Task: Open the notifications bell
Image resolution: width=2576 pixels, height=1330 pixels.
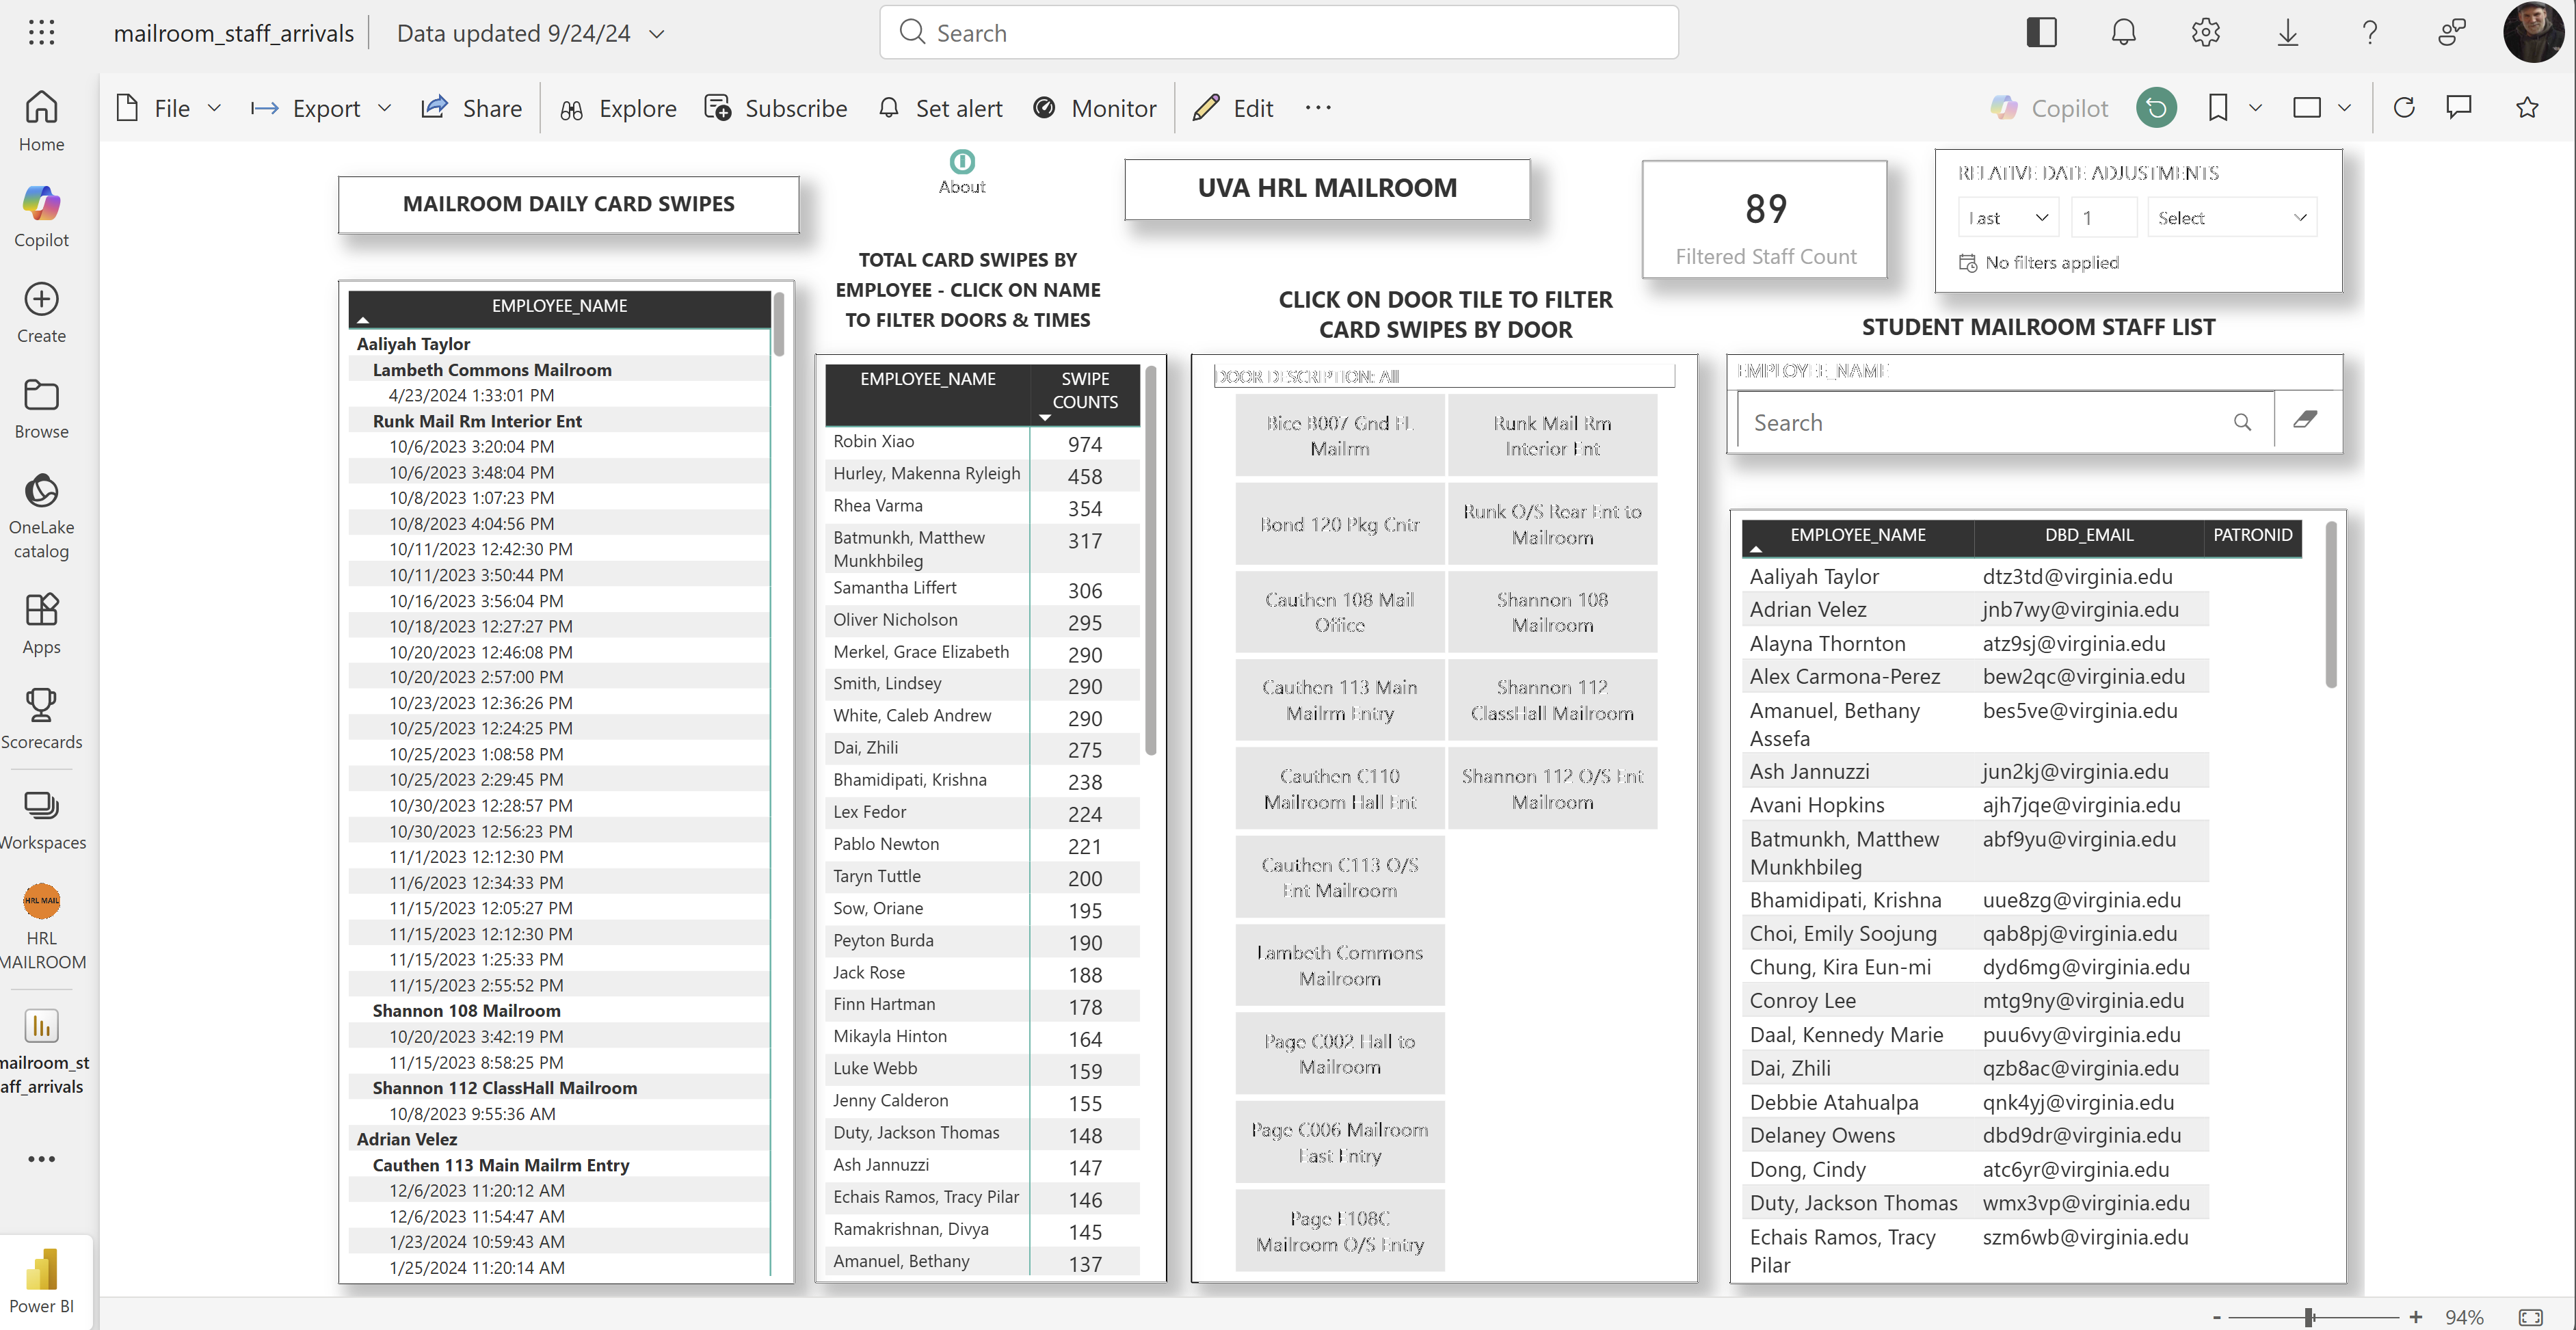Action: (x=2123, y=33)
